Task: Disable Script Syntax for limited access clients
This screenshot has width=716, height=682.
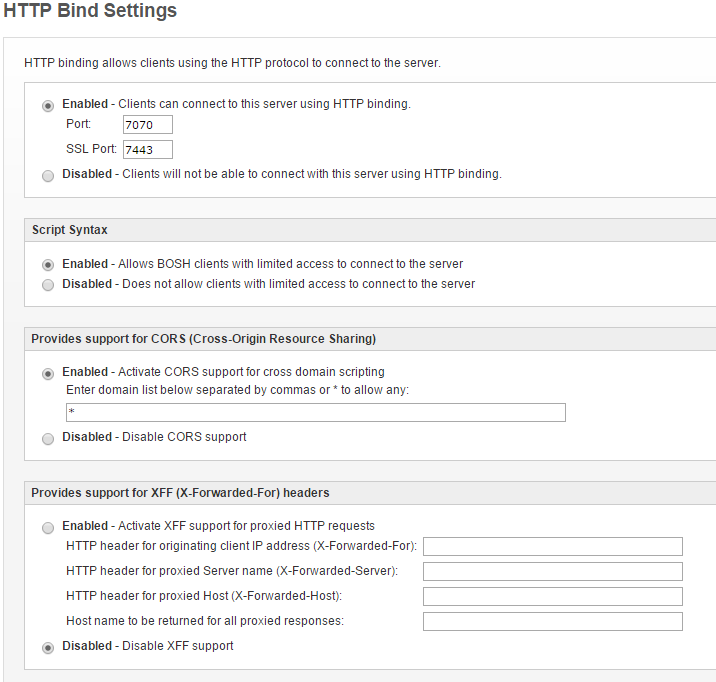Action: tap(48, 285)
